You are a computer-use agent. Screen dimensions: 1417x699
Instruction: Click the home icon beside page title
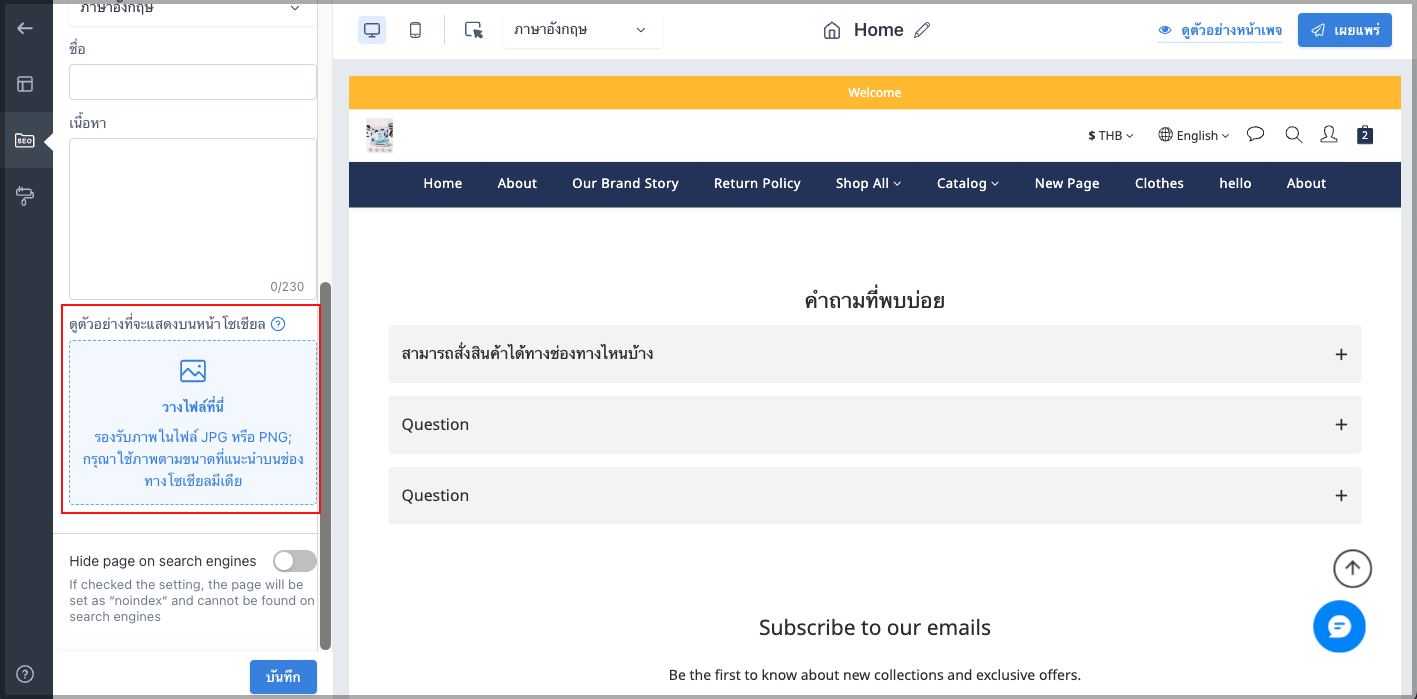click(832, 30)
